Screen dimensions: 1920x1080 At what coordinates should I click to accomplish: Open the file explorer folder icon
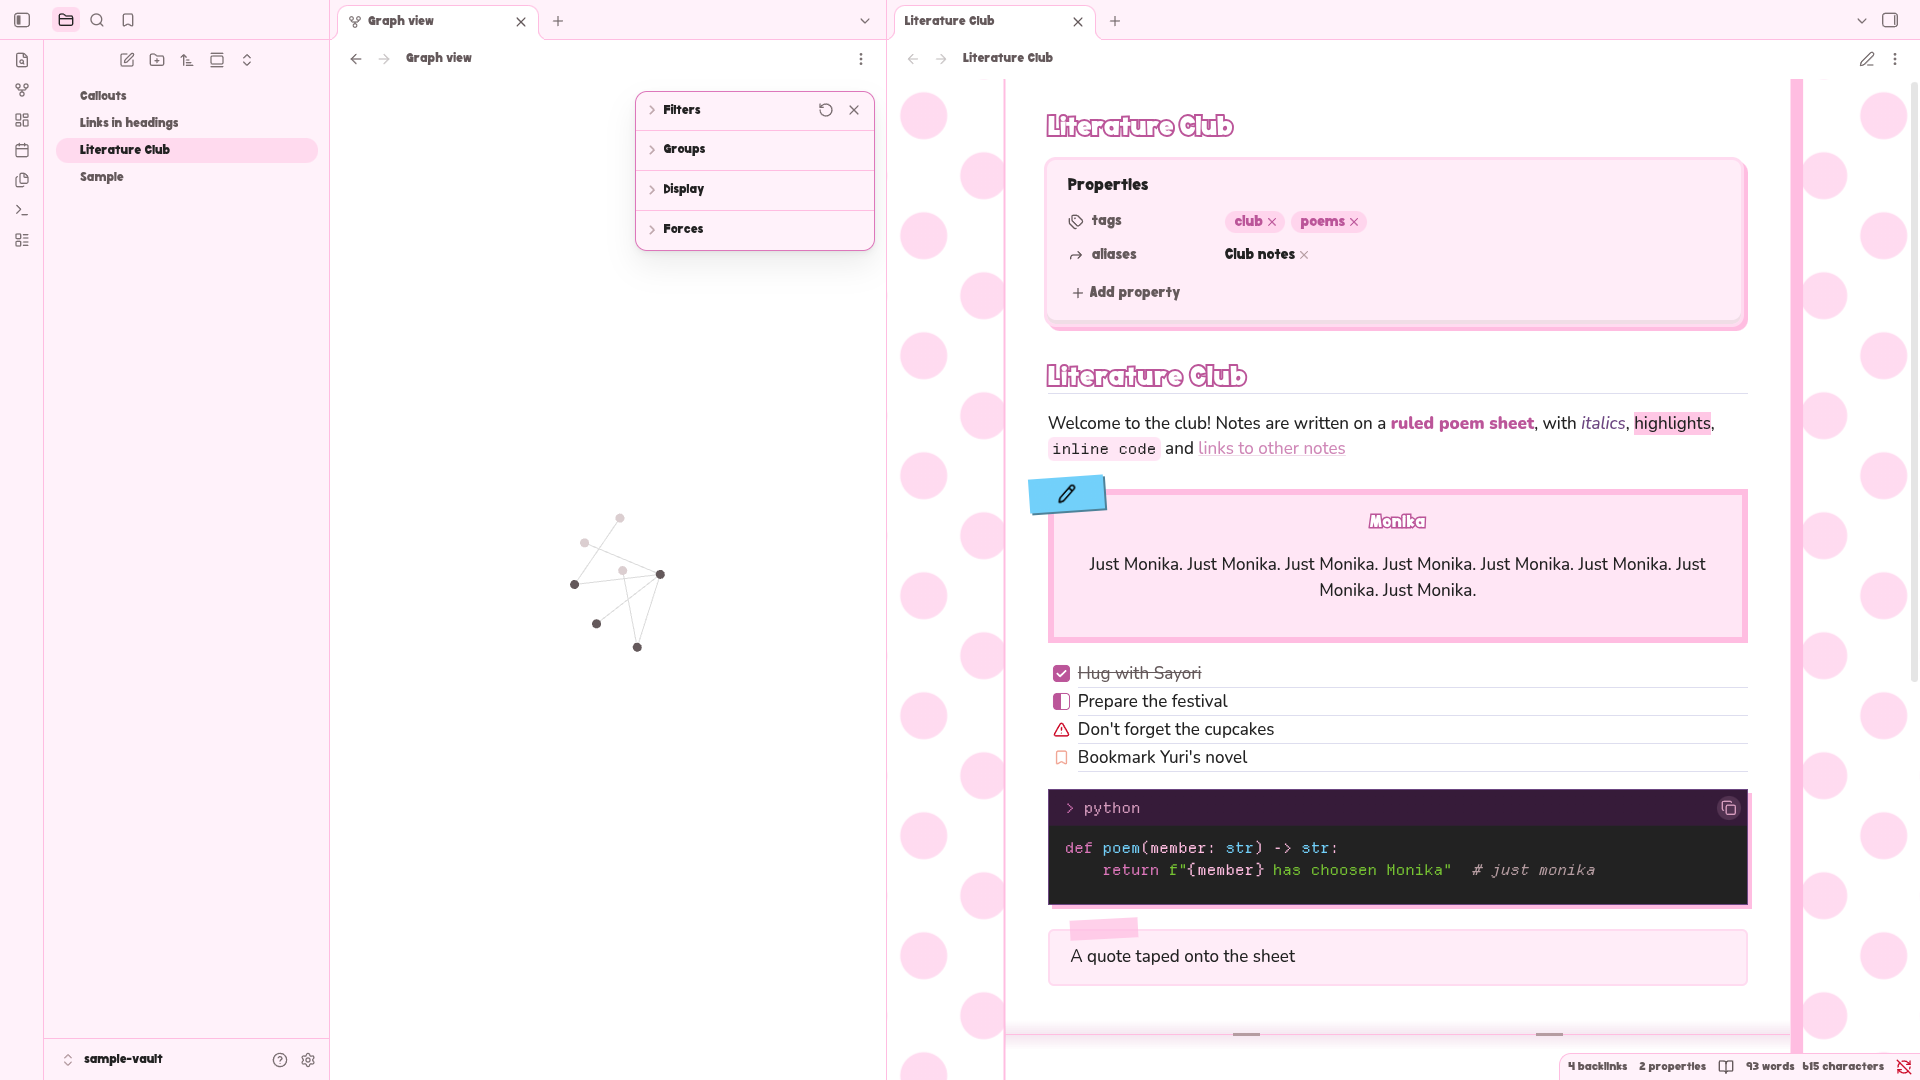66,20
